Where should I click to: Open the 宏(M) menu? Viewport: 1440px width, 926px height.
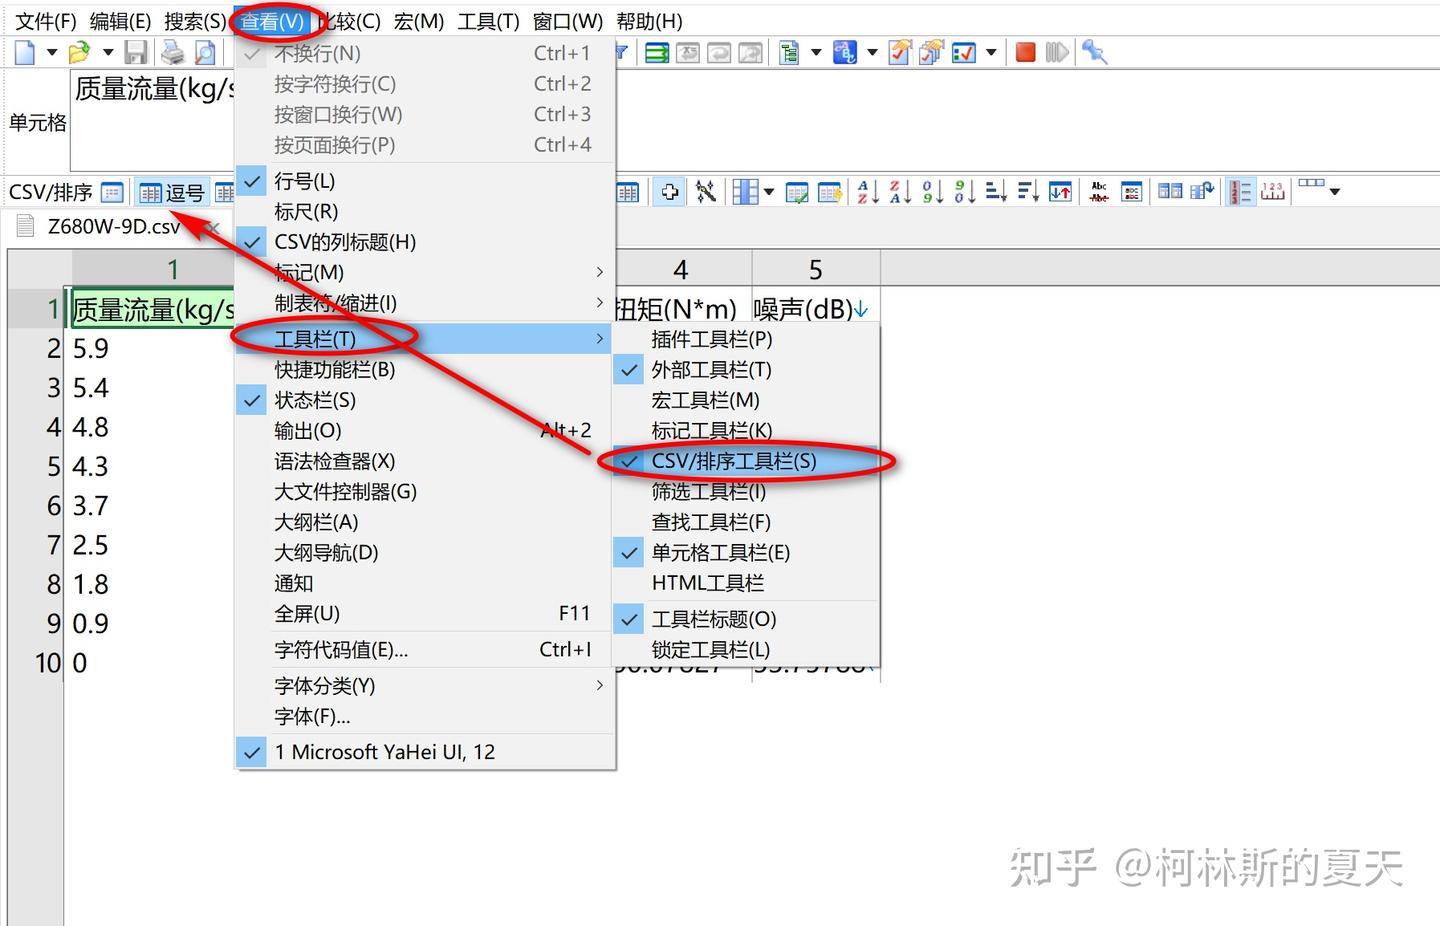coord(418,20)
